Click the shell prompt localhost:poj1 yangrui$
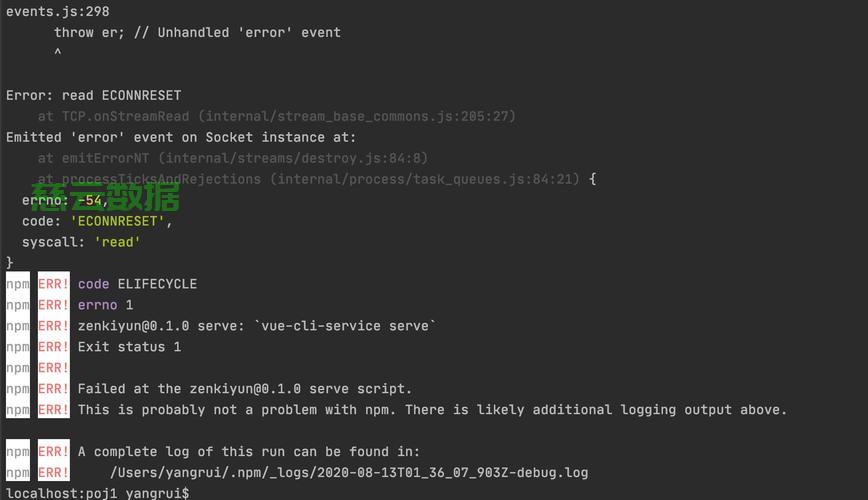Screen dimensions: 868x500 [x=97, y=493]
